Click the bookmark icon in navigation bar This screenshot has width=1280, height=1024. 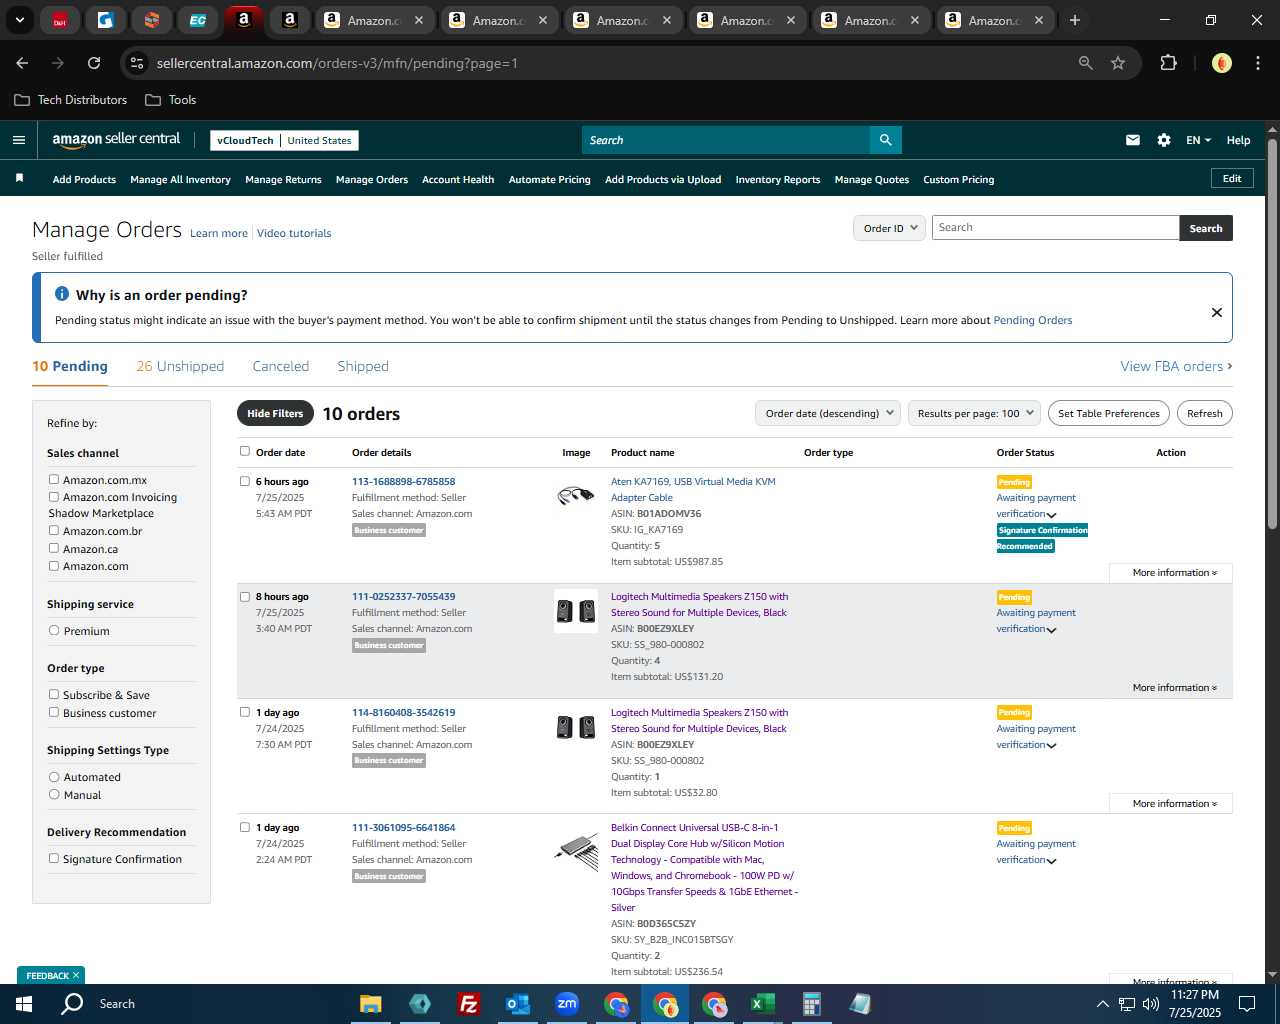(x=19, y=178)
